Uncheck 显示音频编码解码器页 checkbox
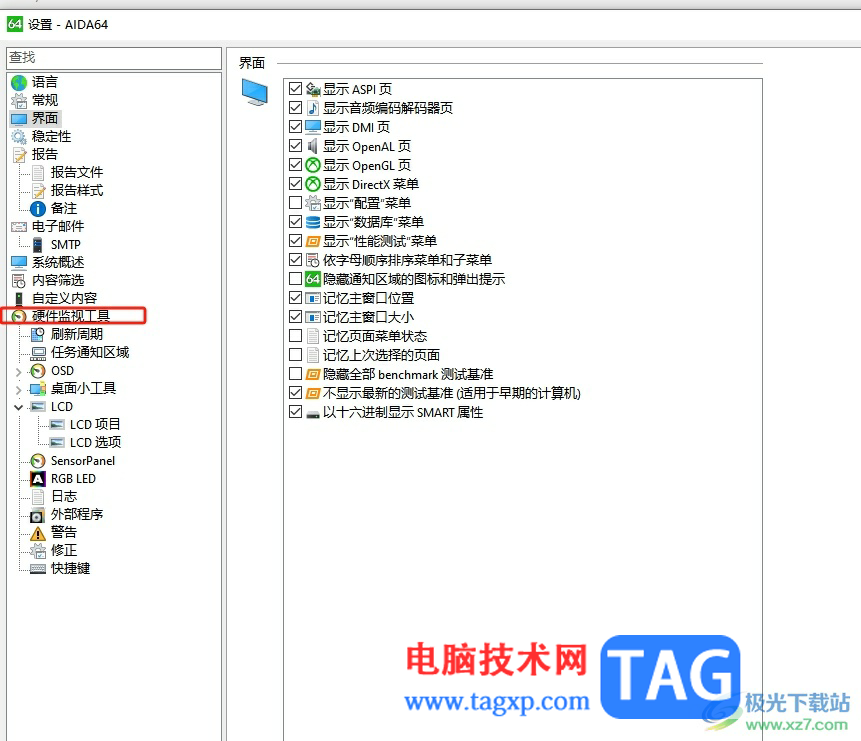This screenshot has width=861, height=741. (x=295, y=108)
